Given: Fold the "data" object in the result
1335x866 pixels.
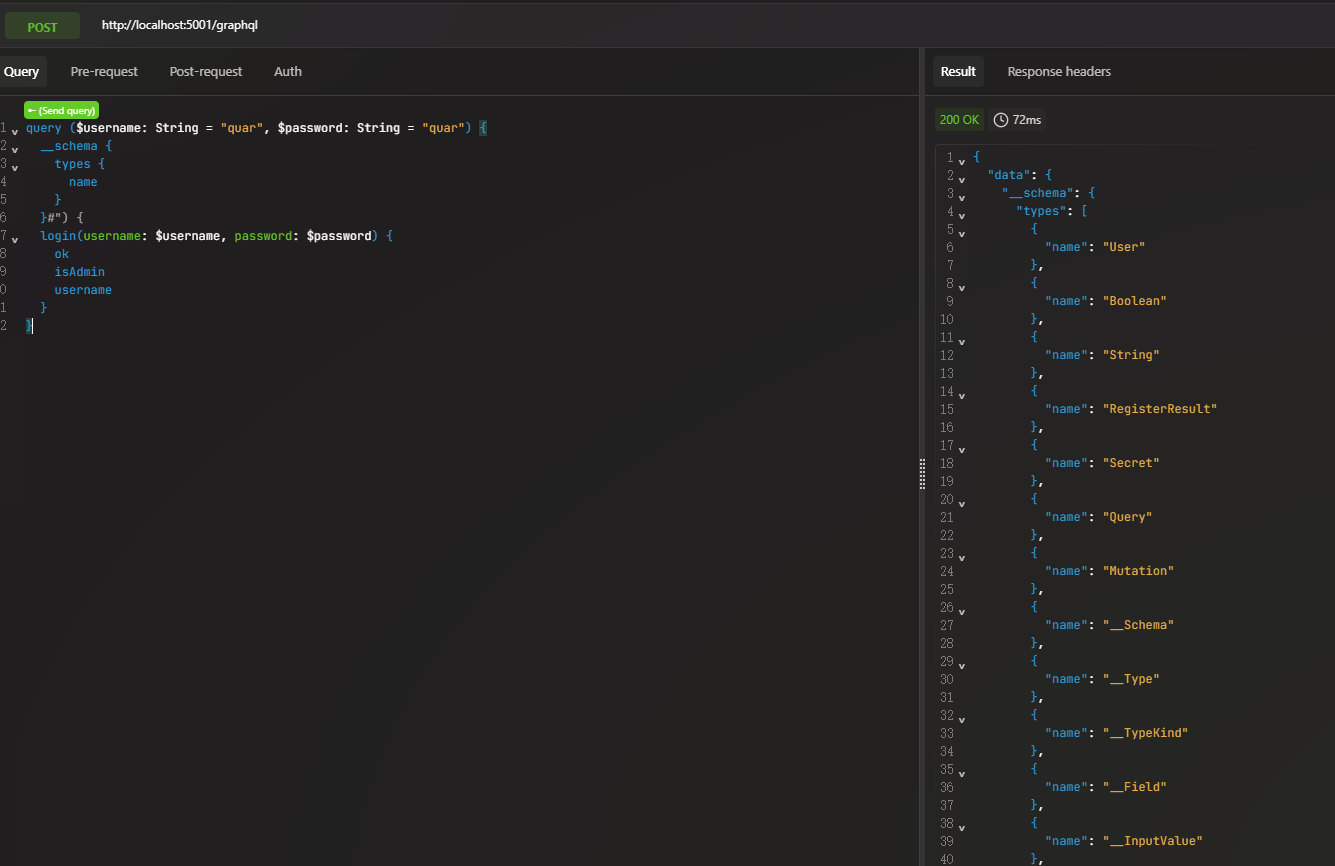Looking at the screenshot, I should [x=962, y=178].
